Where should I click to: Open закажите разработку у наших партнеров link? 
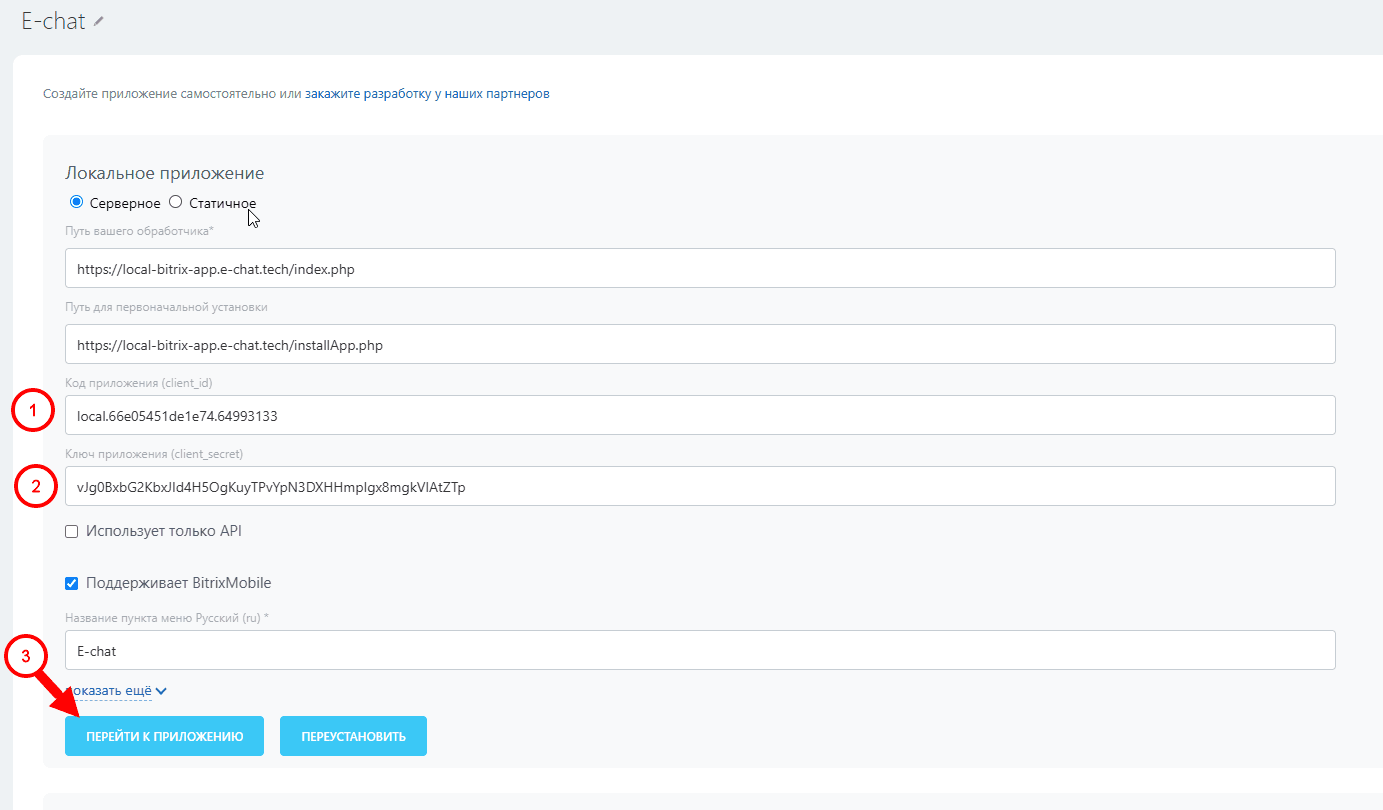(x=427, y=94)
